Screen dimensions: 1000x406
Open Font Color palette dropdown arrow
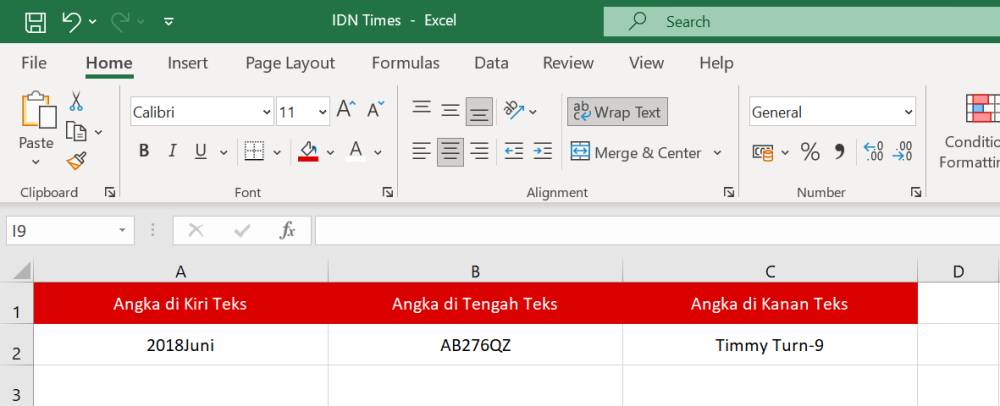[x=378, y=152]
